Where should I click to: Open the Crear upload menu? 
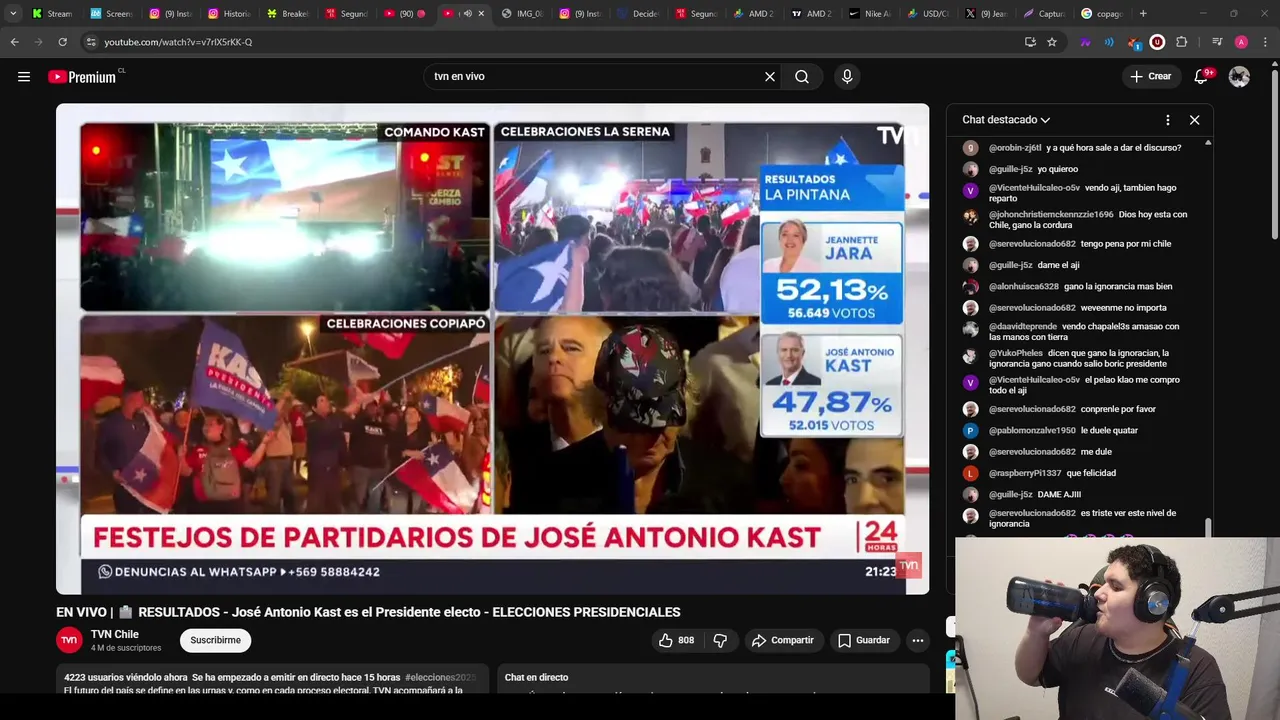(x=1151, y=76)
